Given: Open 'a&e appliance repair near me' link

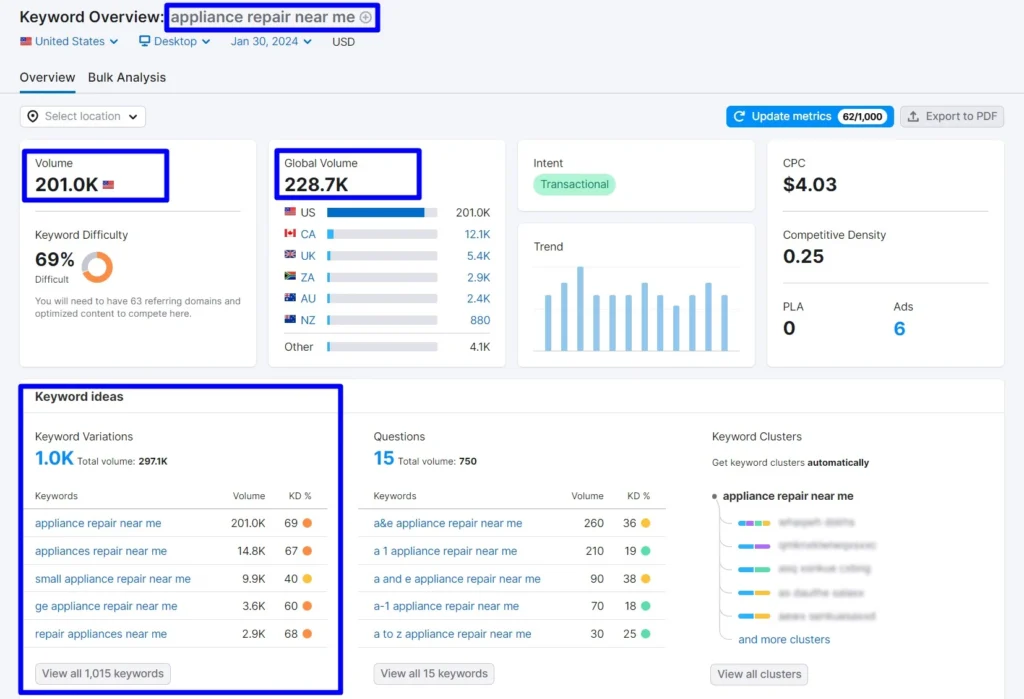Looking at the screenshot, I should click(448, 523).
